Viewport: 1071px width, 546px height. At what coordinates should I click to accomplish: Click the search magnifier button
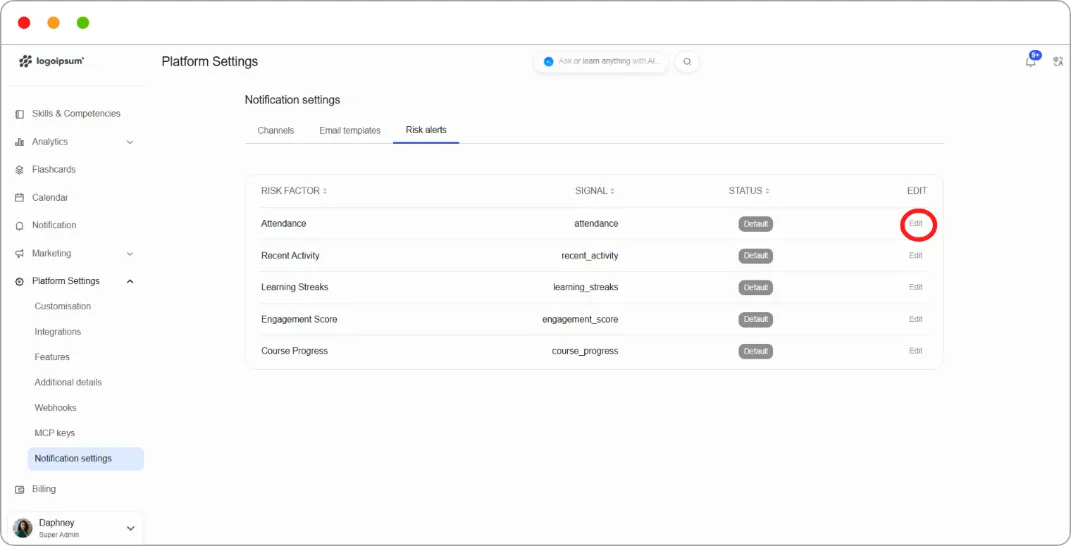pos(687,62)
